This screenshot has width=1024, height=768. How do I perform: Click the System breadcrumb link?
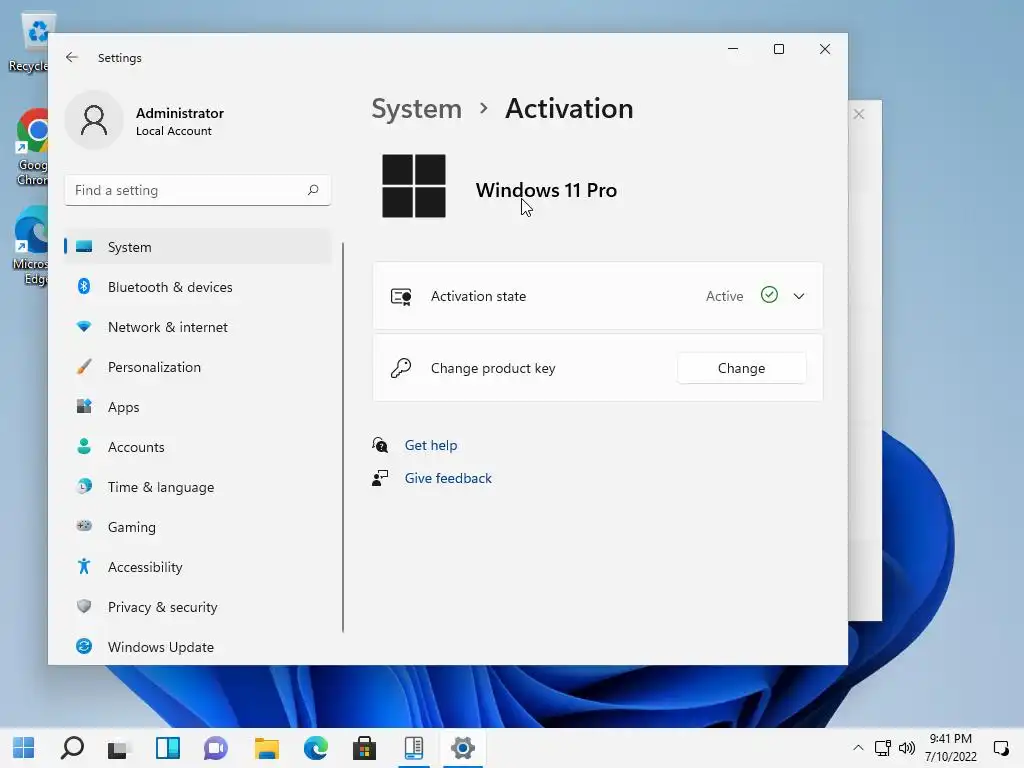pos(416,108)
